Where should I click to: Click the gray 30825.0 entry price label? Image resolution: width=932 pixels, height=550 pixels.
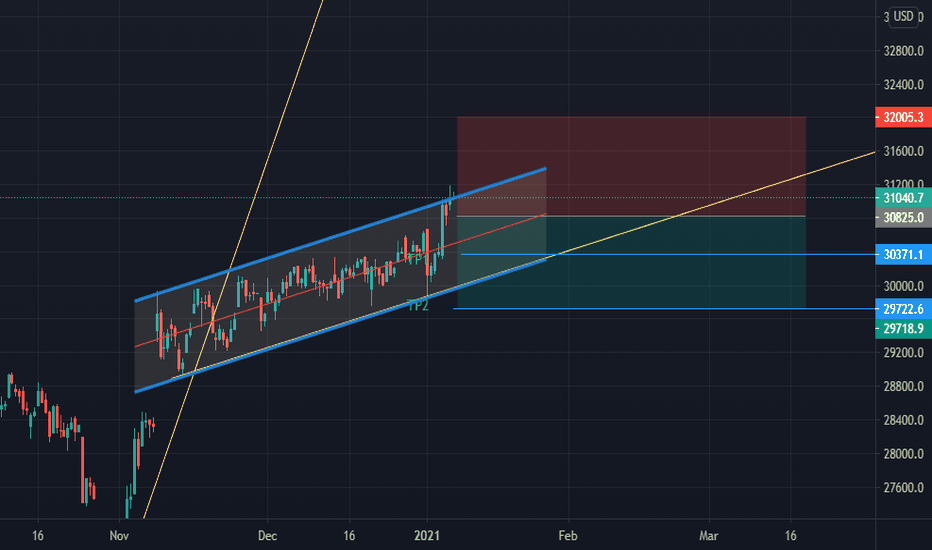coord(903,218)
